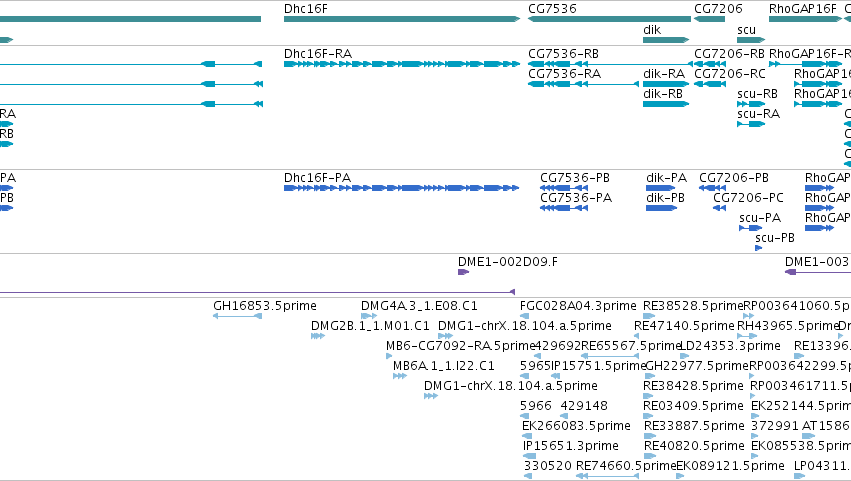The width and height of the screenshot is (851, 481).
Task: Click the 372991 EST label
Action: pos(774,426)
